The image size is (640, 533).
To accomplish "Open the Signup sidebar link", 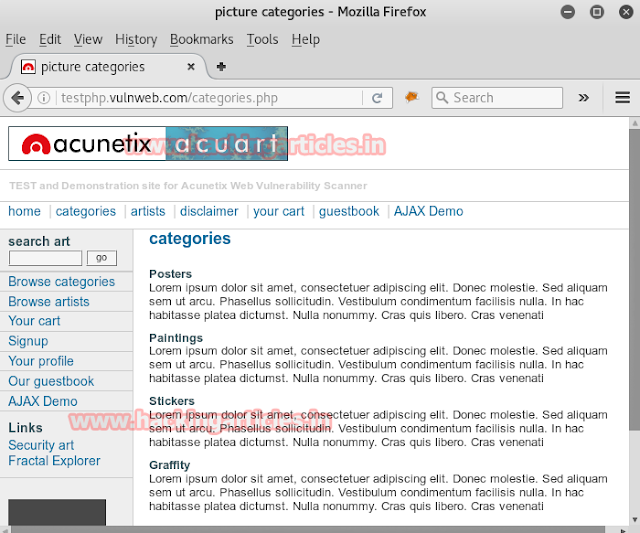I will pyautogui.click(x=28, y=341).
